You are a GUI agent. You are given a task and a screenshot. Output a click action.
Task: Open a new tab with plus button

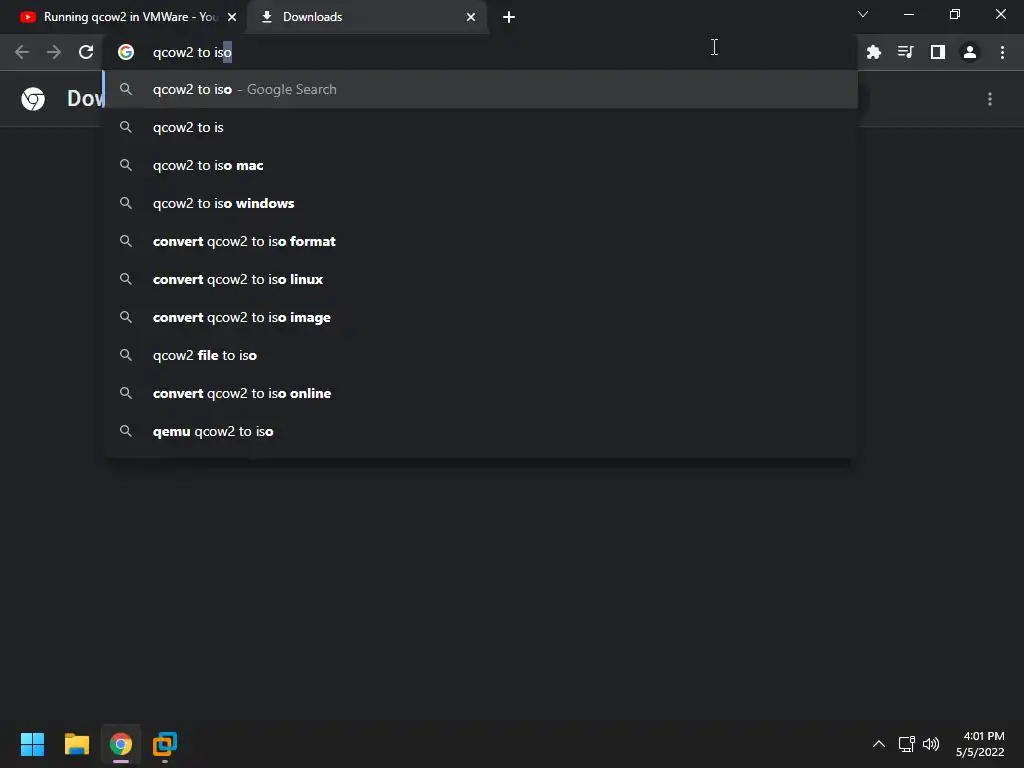point(509,17)
